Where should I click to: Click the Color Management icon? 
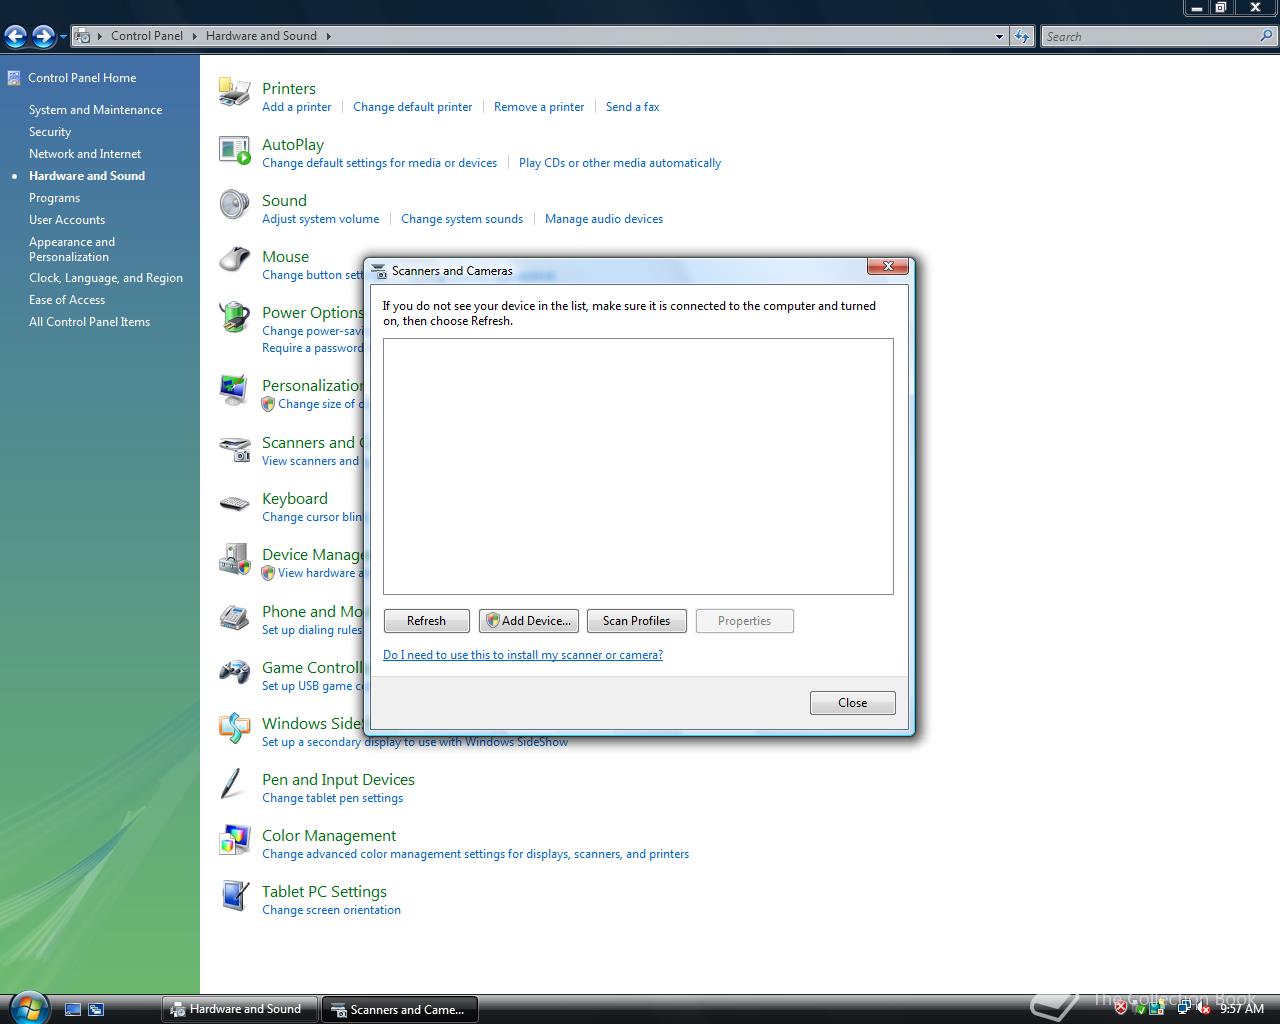234,840
